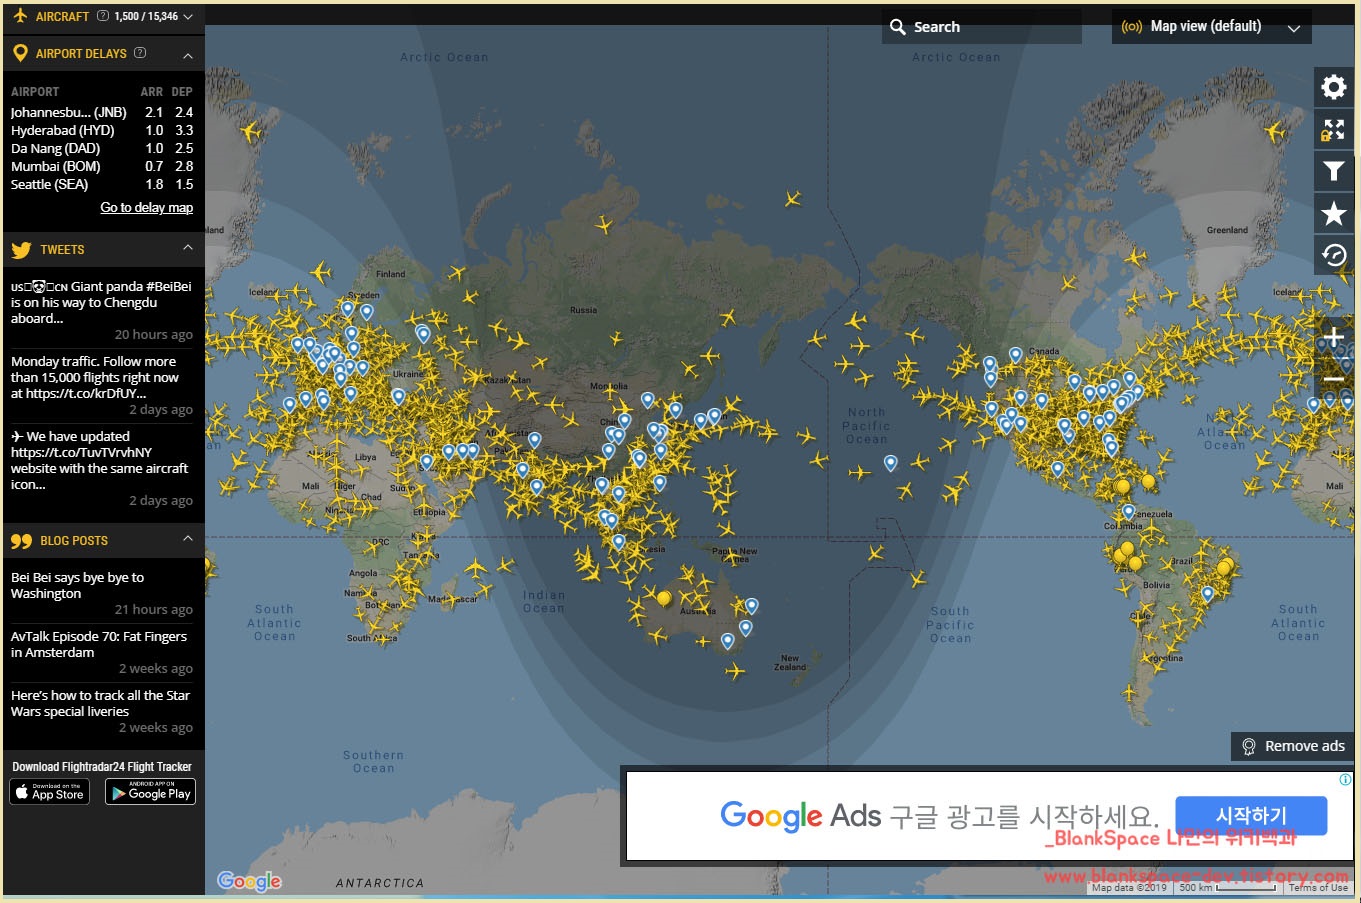Click the Google logo on the map
The width and height of the screenshot is (1361, 903).
(x=249, y=880)
